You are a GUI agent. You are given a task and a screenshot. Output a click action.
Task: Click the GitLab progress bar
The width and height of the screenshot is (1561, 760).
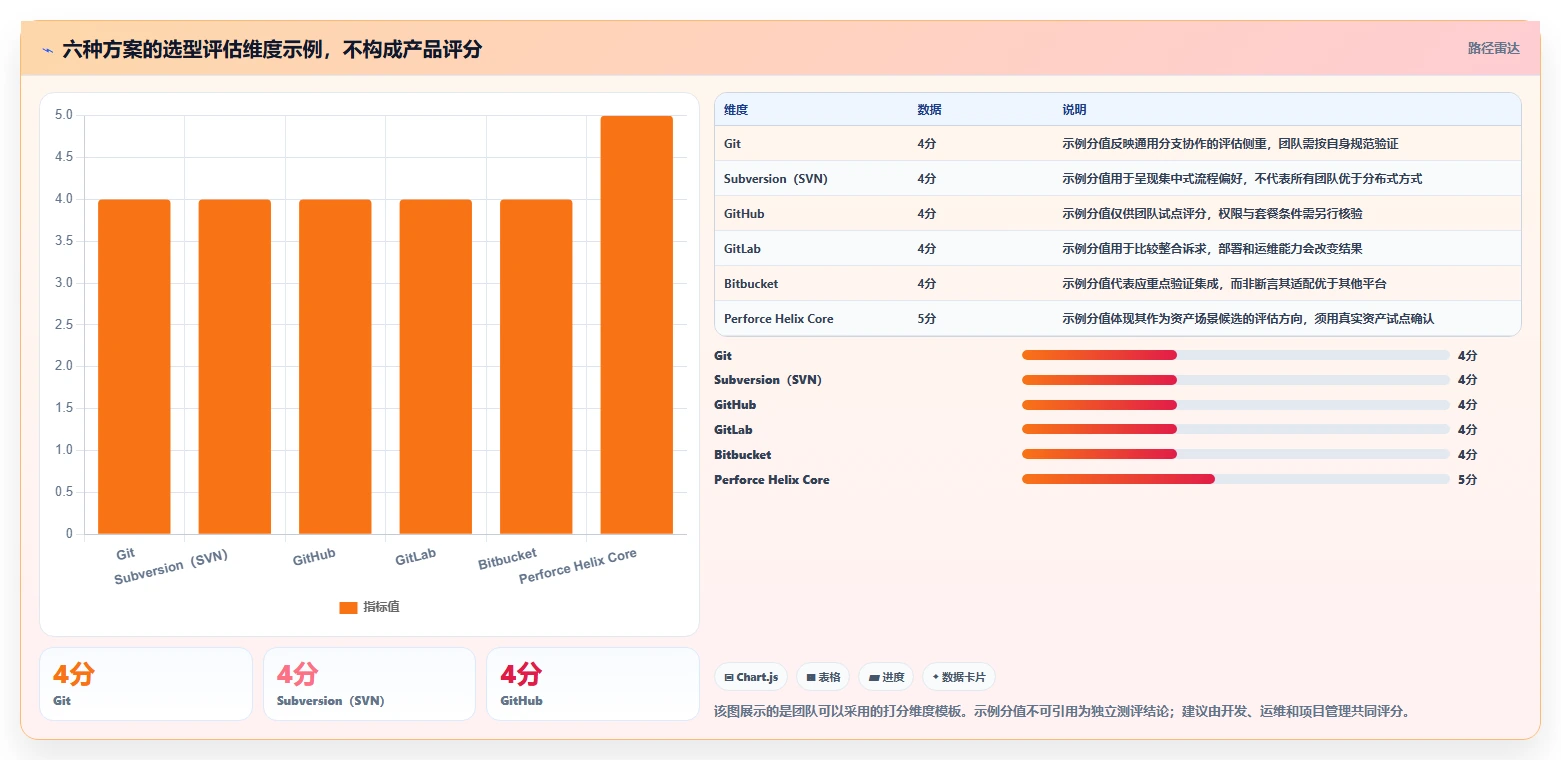[1235, 429]
